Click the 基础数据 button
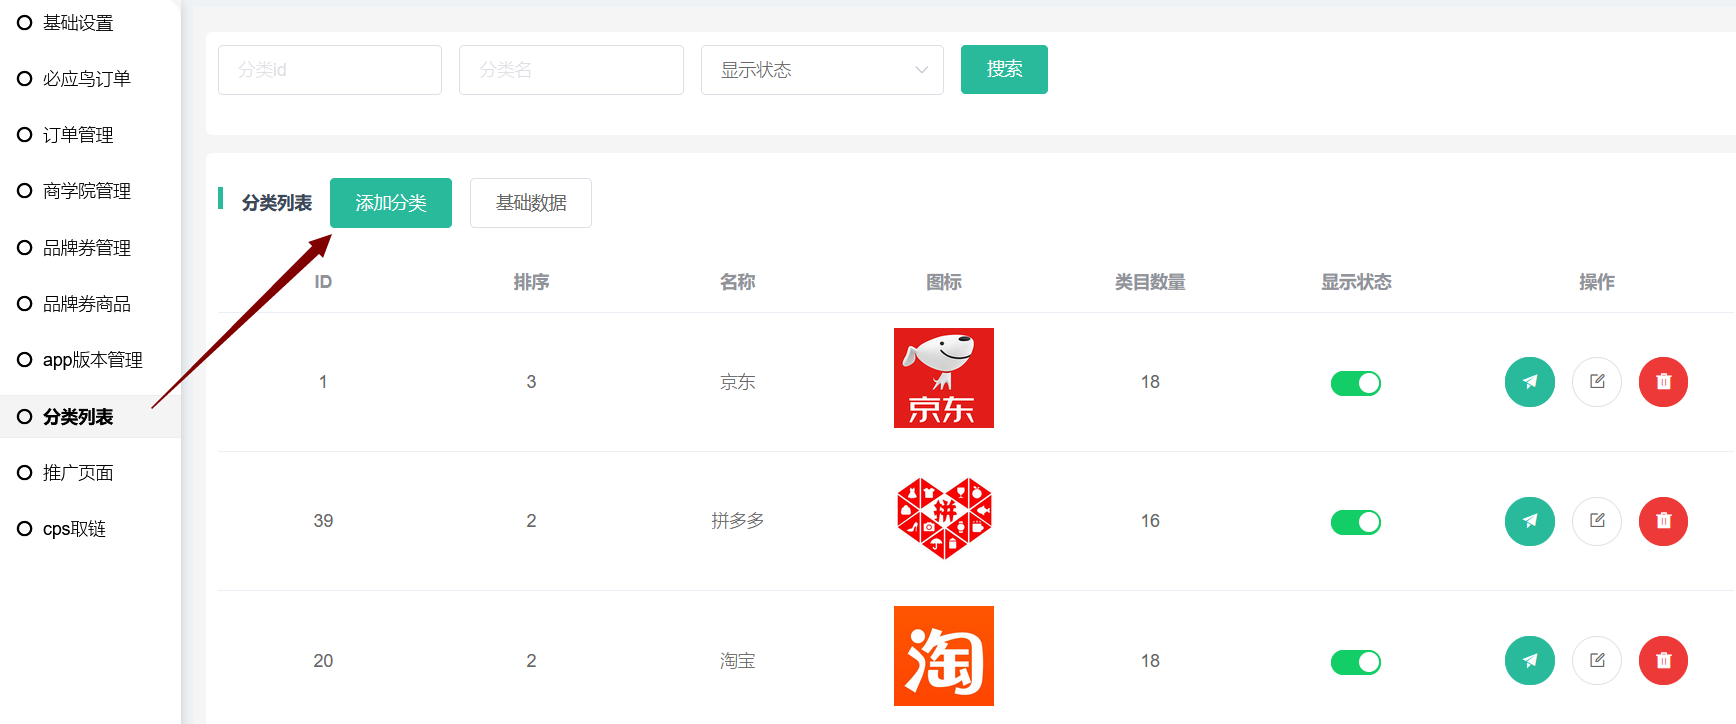 (x=531, y=203)
